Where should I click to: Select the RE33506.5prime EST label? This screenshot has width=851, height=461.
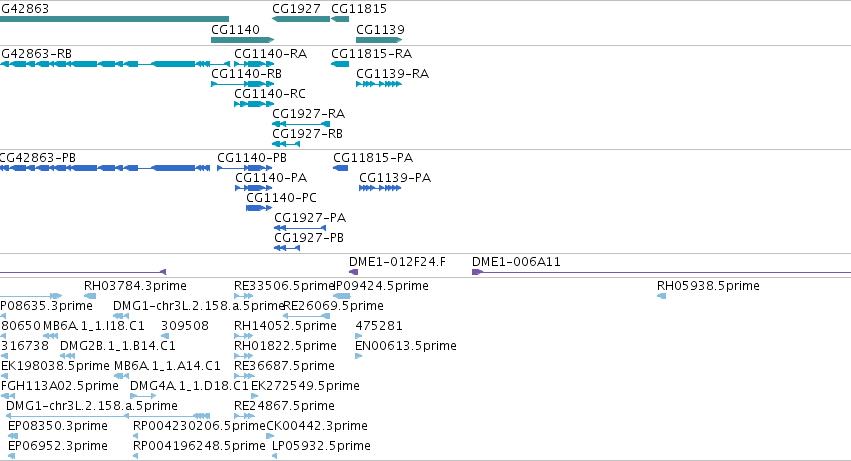tap(284, 286)
